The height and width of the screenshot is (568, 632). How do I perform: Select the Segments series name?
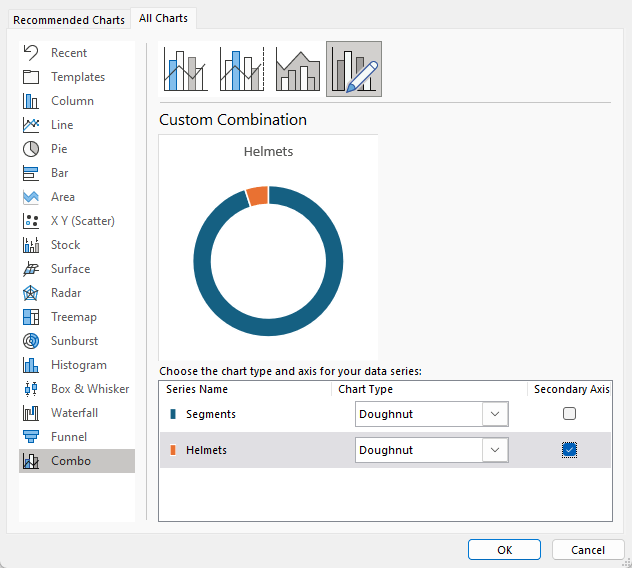tap(211, 414)
